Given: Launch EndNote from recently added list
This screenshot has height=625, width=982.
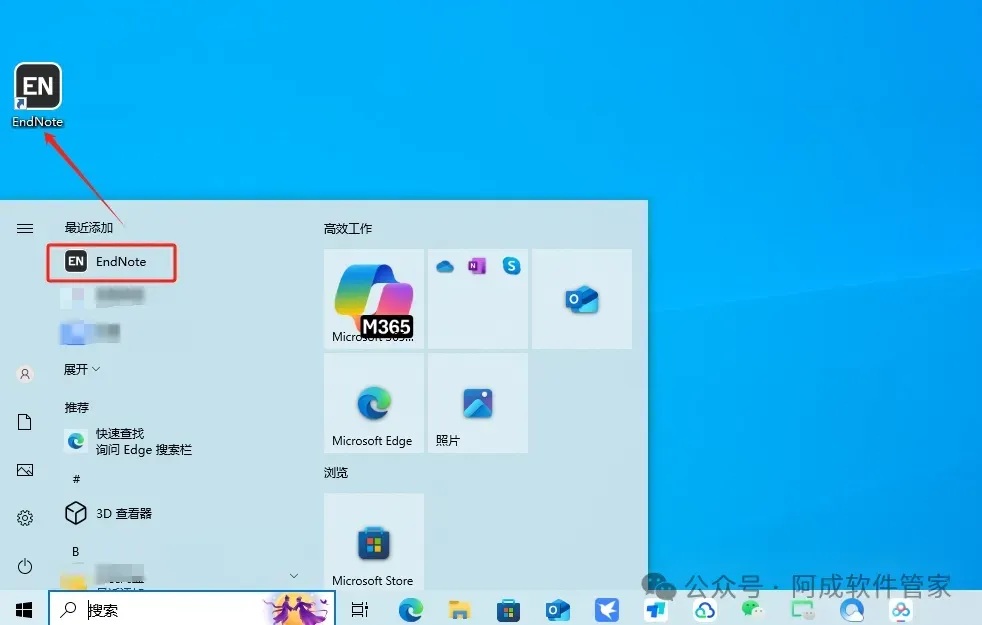Looking at the screenshot, I should pos(111,262).
